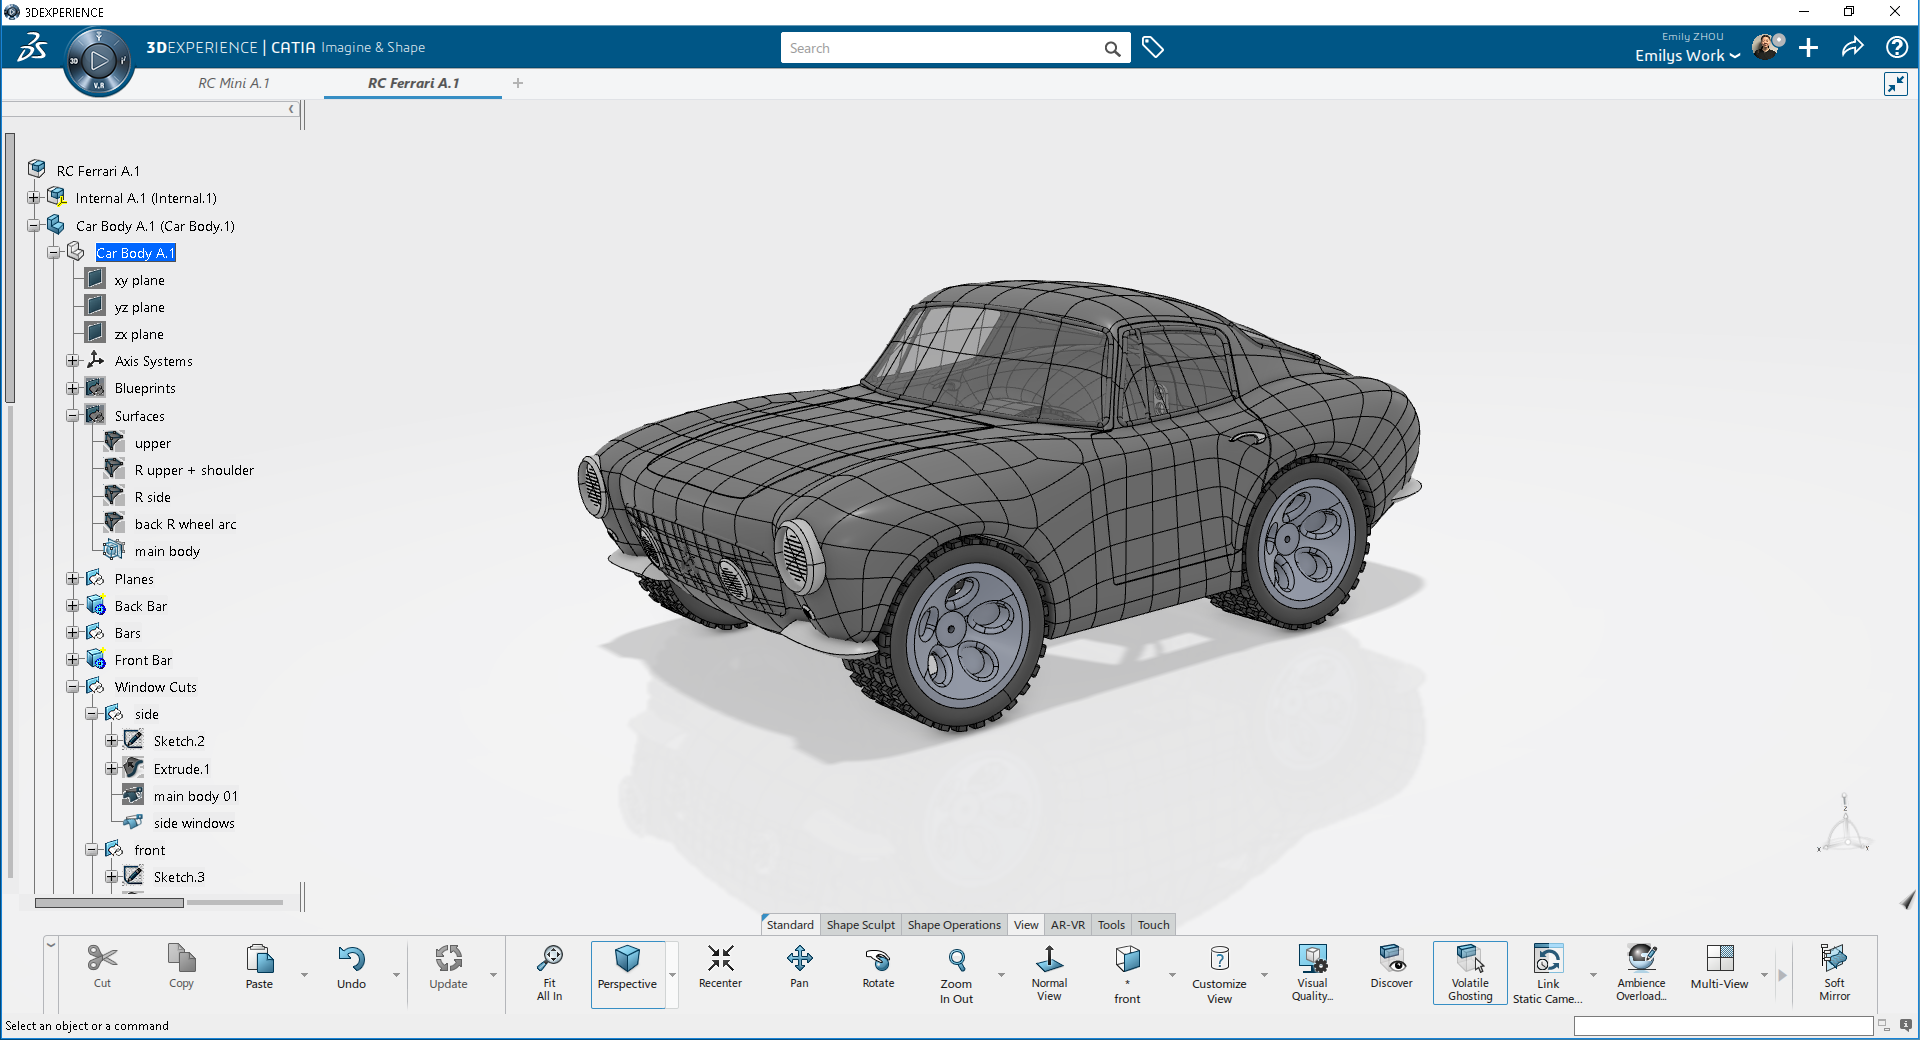
Task: Toggle Volatile Ghosting mode
Action: pyautogui.click(x=1469, y=972)
